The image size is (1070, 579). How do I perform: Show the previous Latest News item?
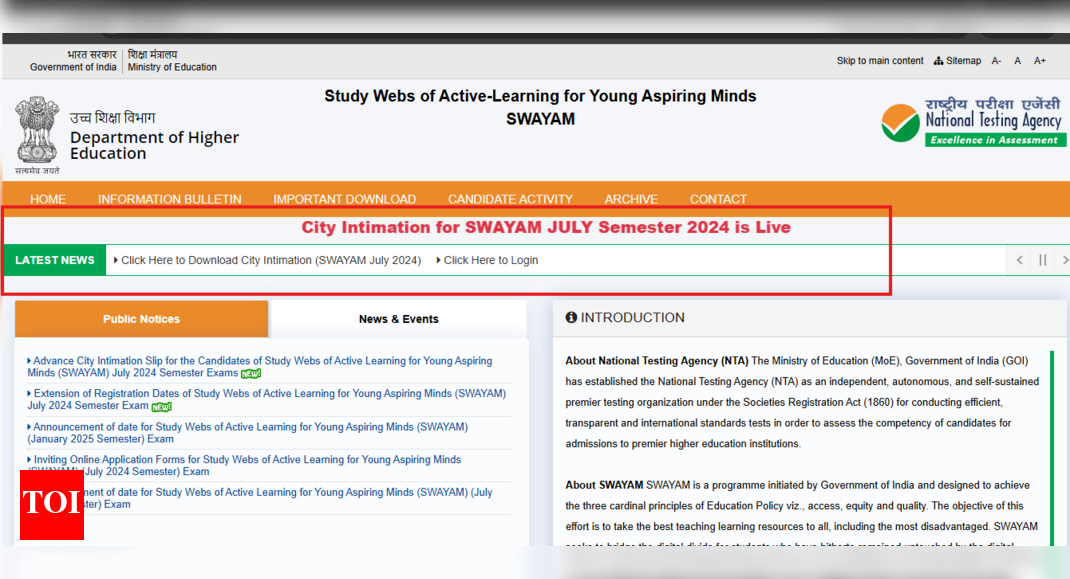pyautogui.click(x=1018, y=259)
